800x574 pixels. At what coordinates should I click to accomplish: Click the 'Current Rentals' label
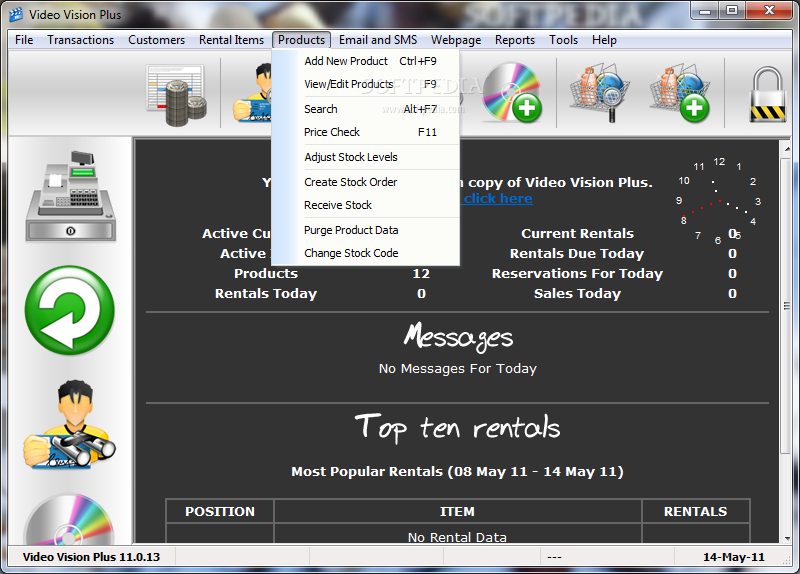[578, 234]
